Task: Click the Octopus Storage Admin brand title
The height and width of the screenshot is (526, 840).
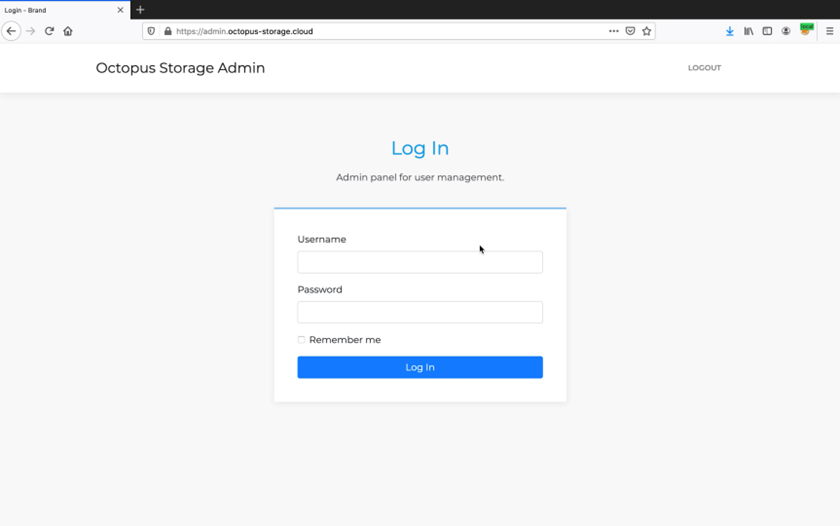Action: [181, 68]
